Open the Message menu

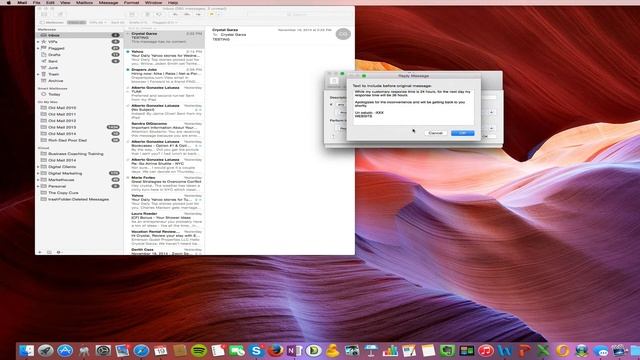[109, 2]
